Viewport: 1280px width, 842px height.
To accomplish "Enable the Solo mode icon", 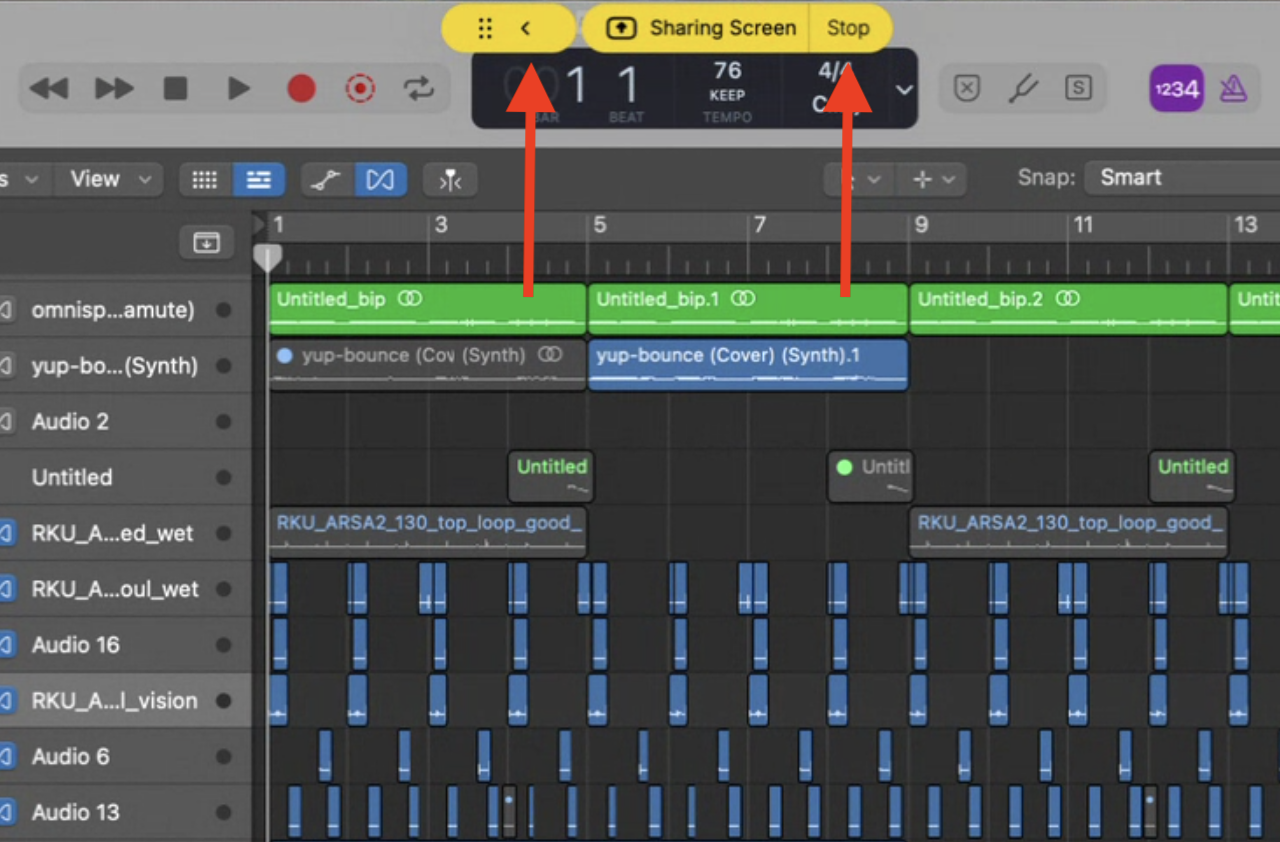I will [x=1078, y=88].
